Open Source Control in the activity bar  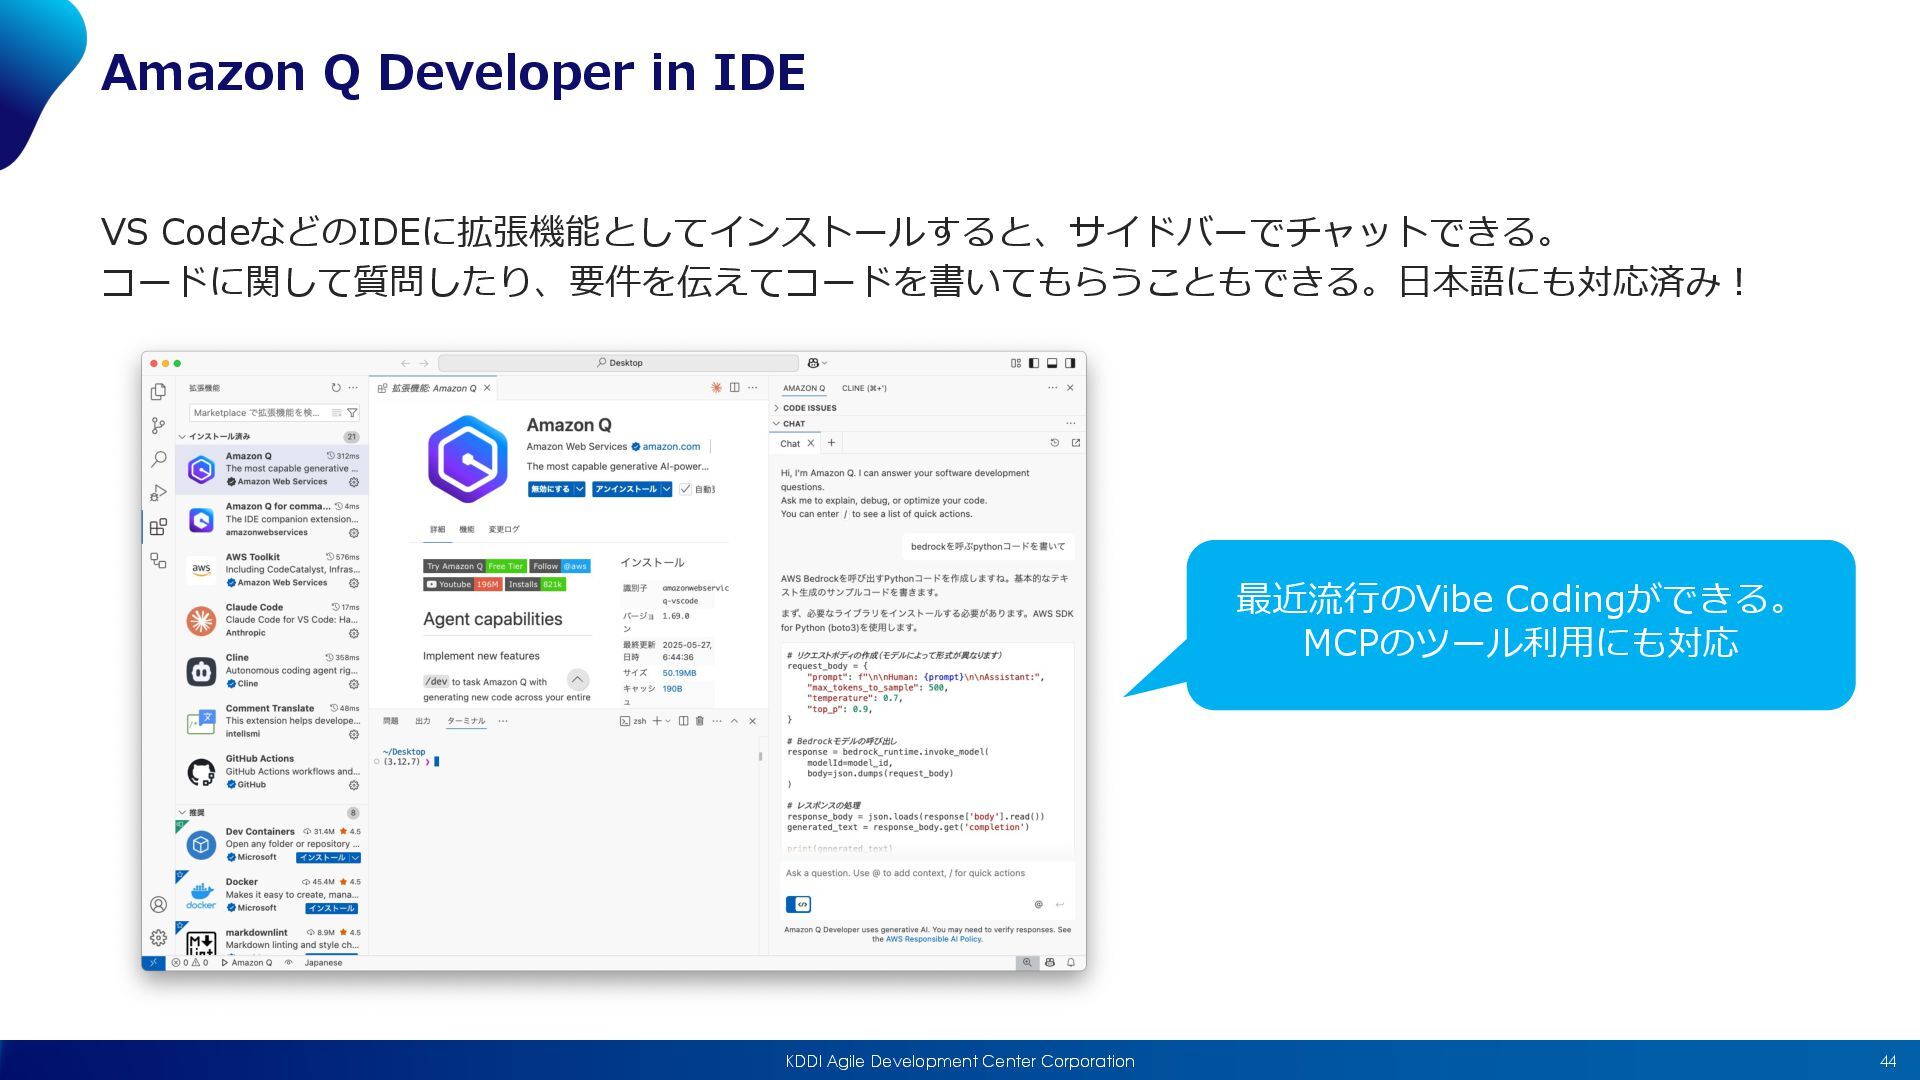point(158,426)
